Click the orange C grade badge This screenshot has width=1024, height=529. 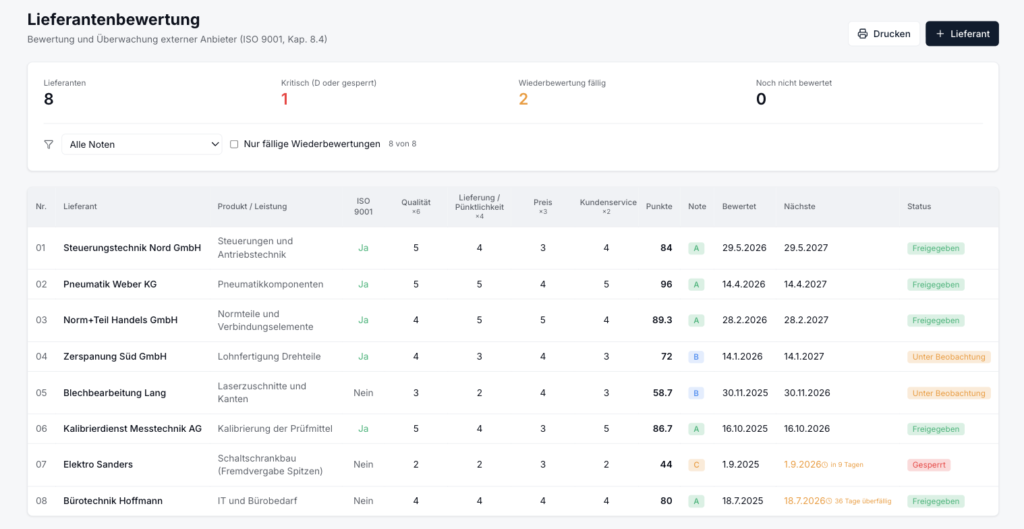[x=696, y=465]
